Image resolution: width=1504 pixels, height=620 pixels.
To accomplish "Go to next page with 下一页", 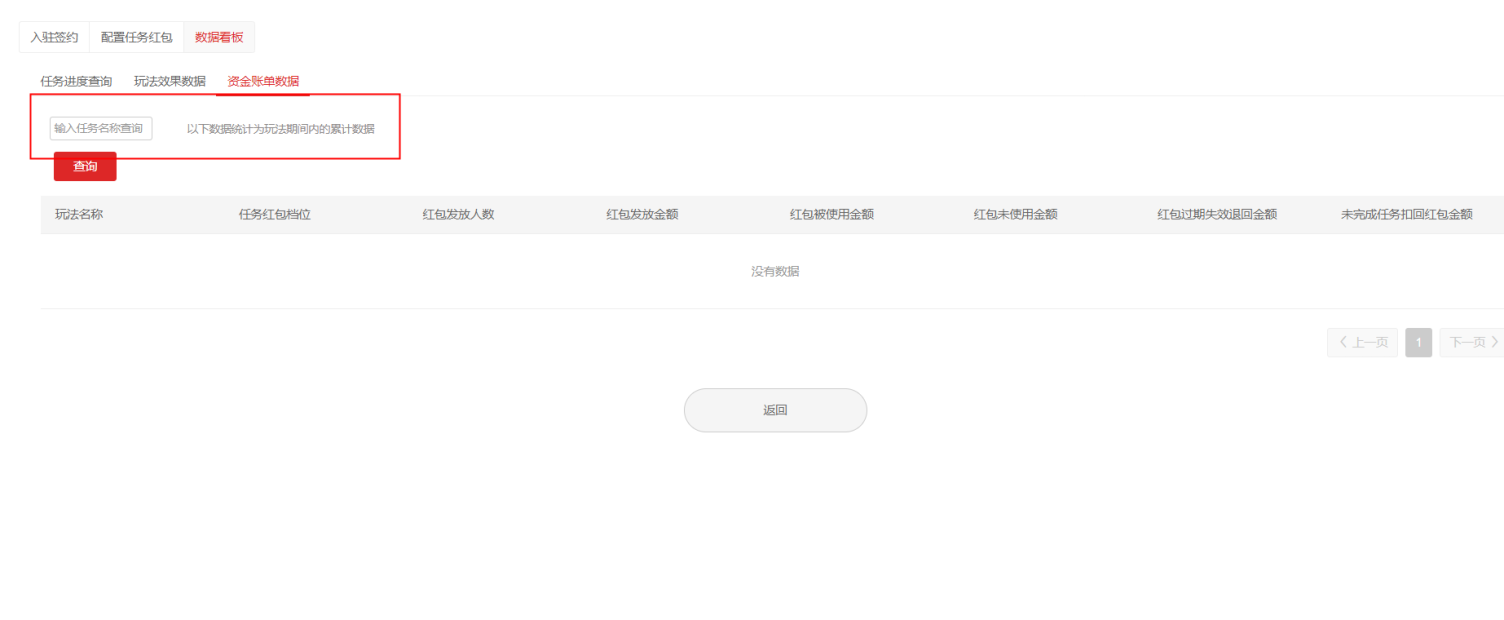I will [1472, 343].
